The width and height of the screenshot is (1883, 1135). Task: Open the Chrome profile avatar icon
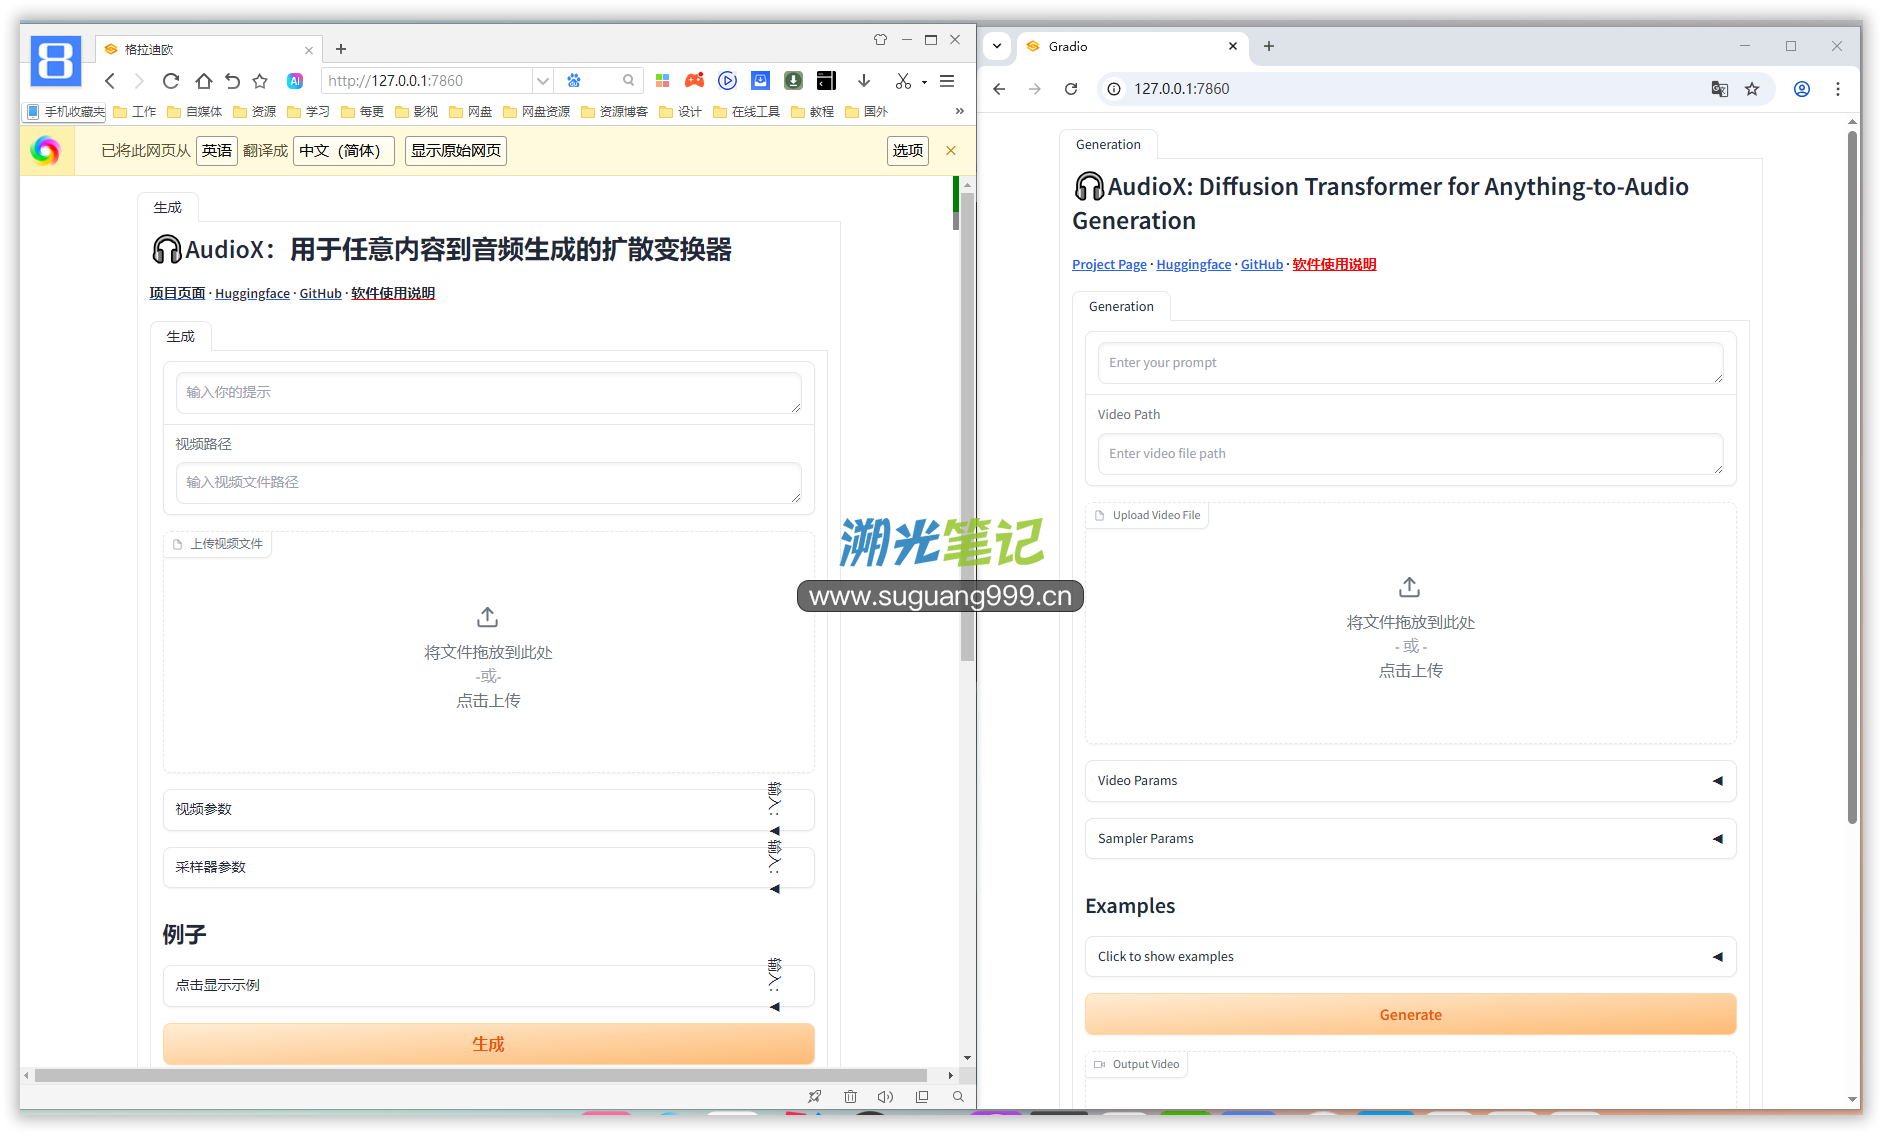[x=1802, y=89]
